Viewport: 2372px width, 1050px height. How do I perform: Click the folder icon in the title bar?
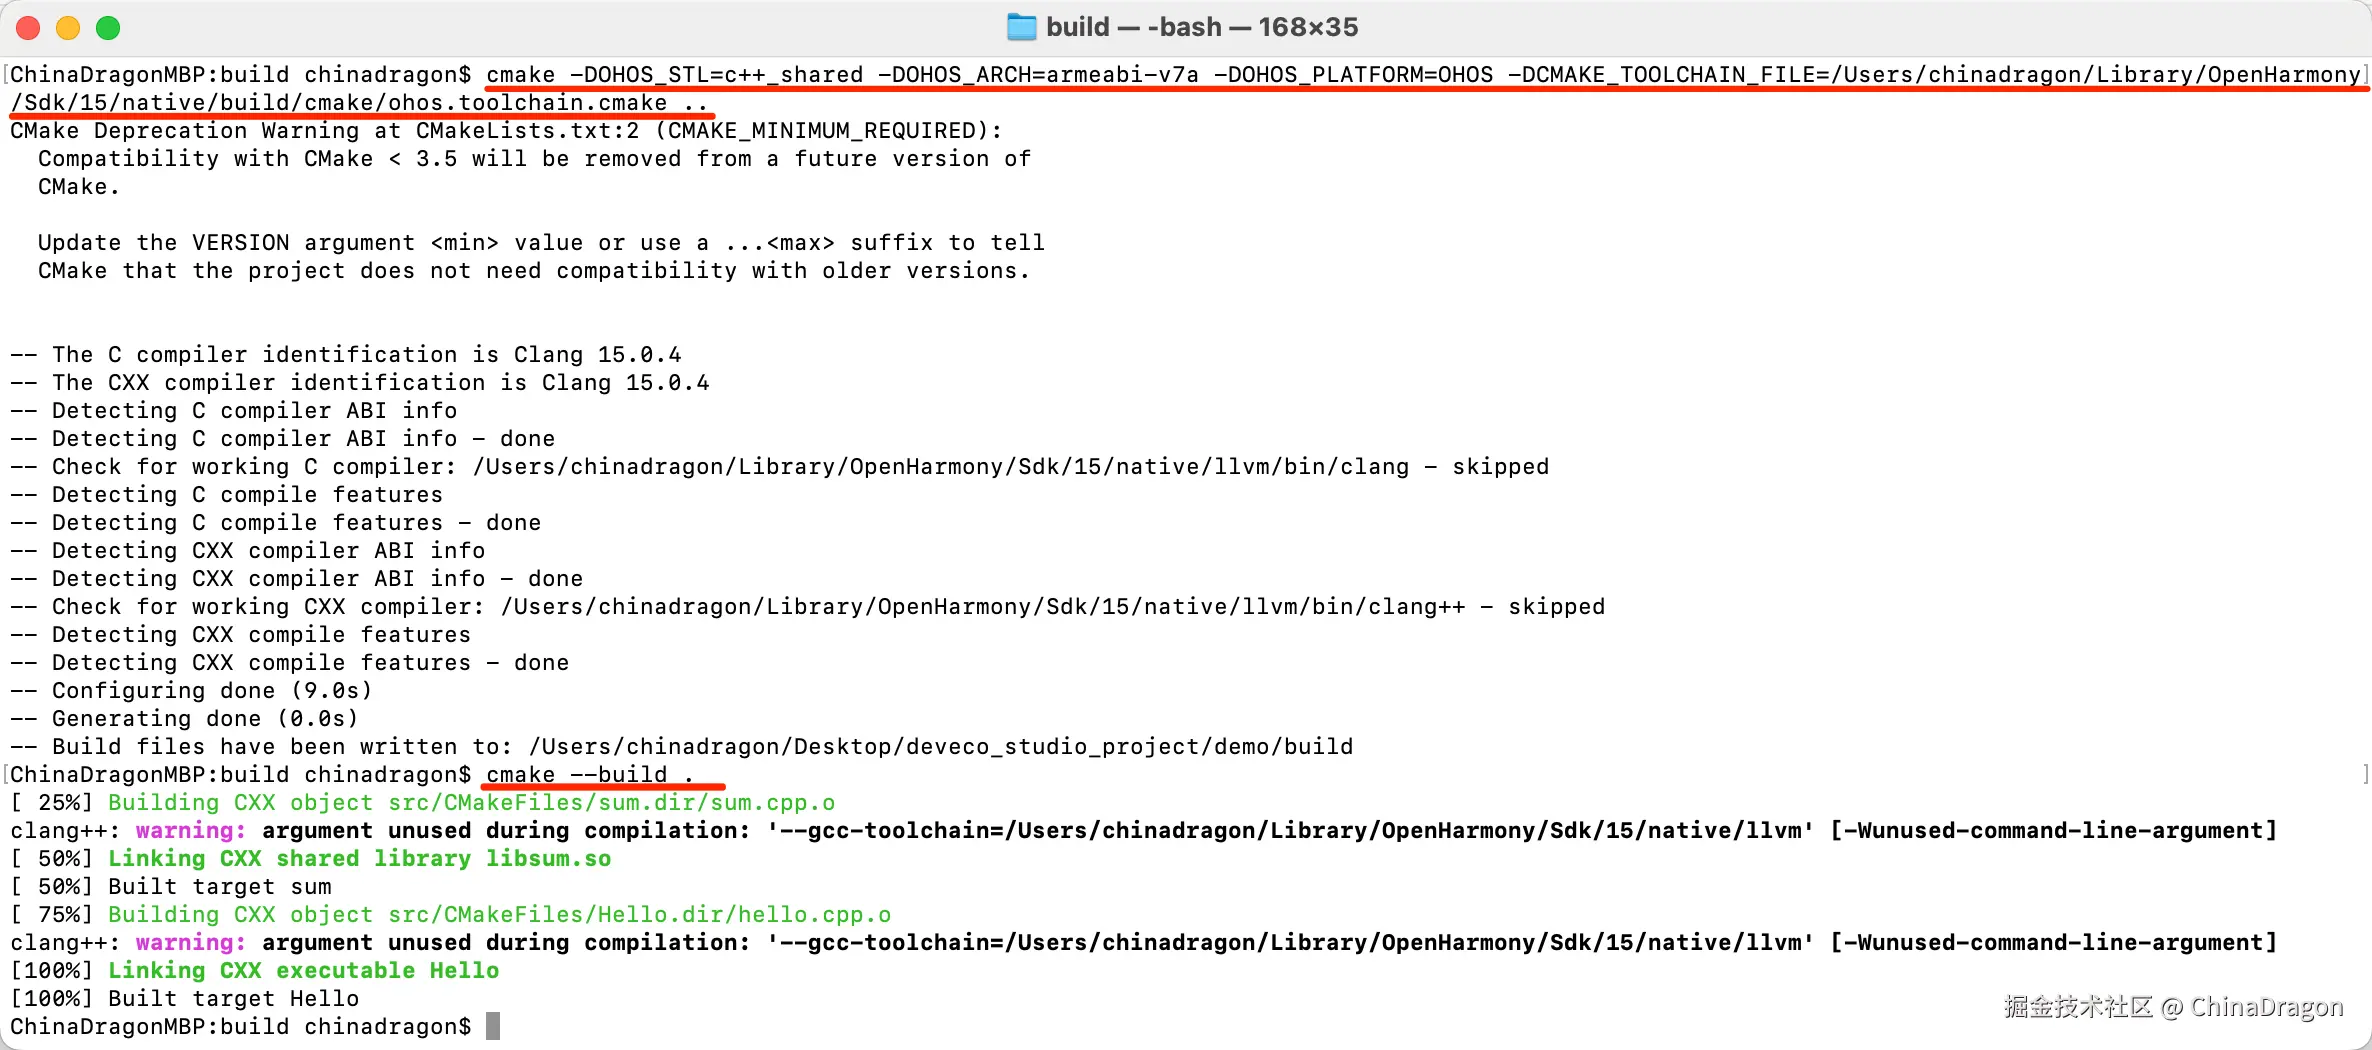pyautogui.click(x=1021, y=27)
